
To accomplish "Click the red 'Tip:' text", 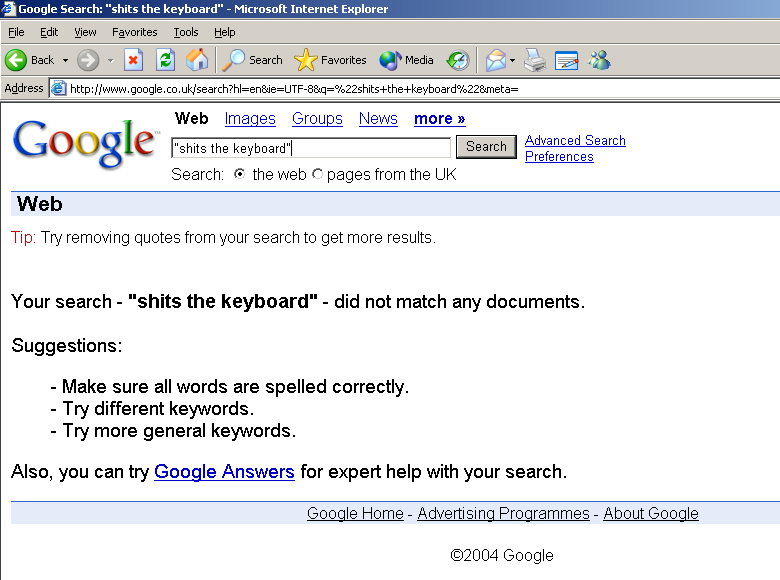I will point(23,238).
